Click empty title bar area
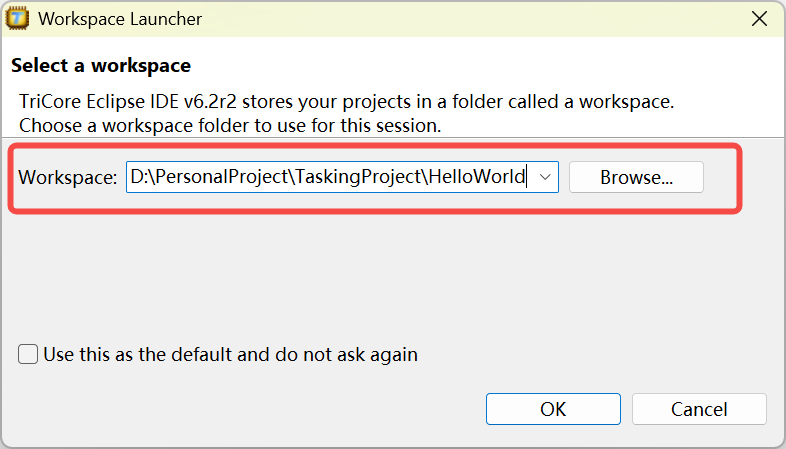Screen dimensions: 786x449 [450, 19]
